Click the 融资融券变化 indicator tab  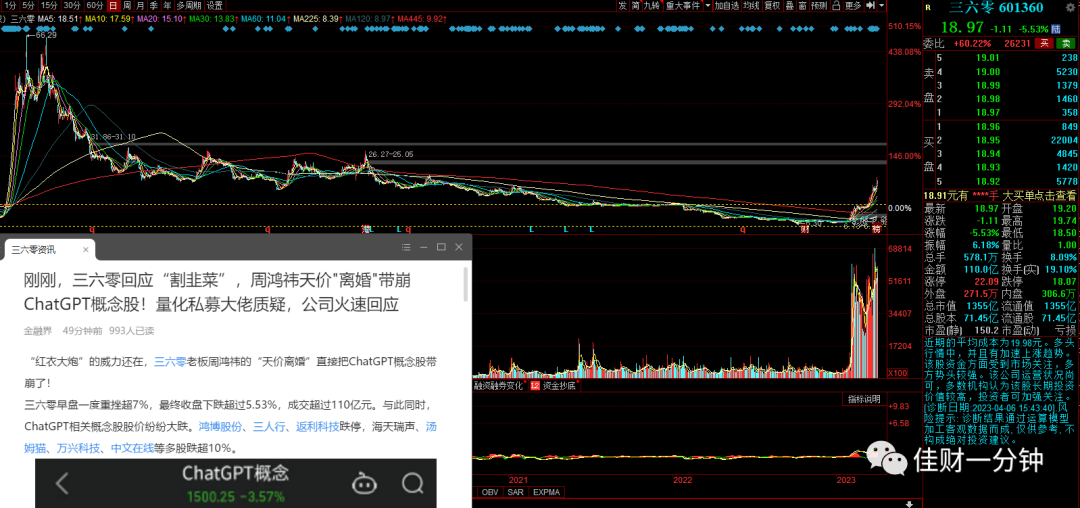click(498, 386)
